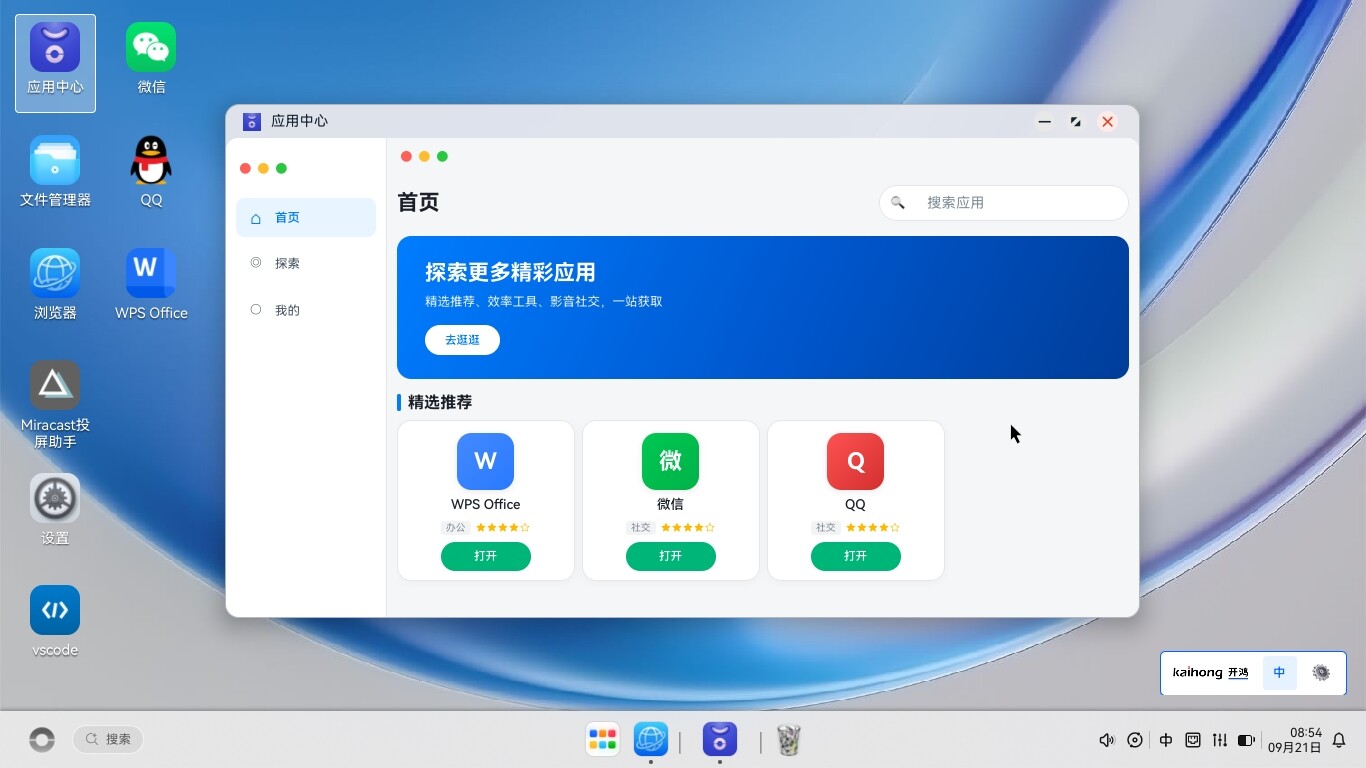The image size is (1366, 768).
Task: Click the green dot in the main panel
Action: point(442,156)
